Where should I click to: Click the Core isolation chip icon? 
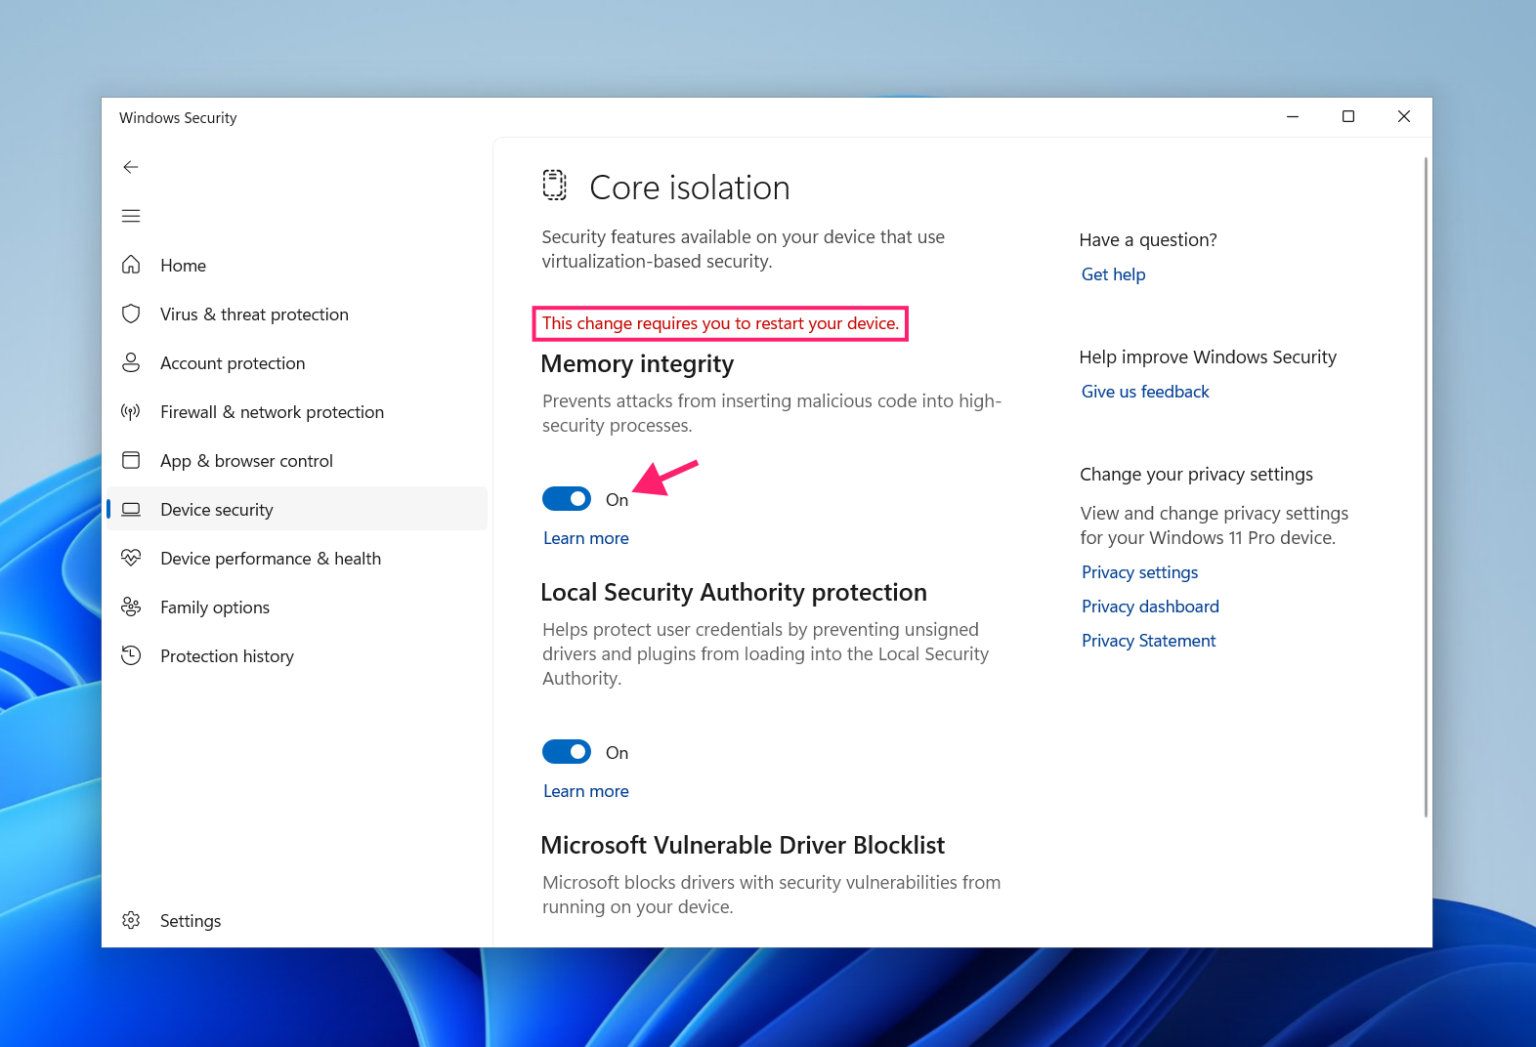(x=555, y=186)
